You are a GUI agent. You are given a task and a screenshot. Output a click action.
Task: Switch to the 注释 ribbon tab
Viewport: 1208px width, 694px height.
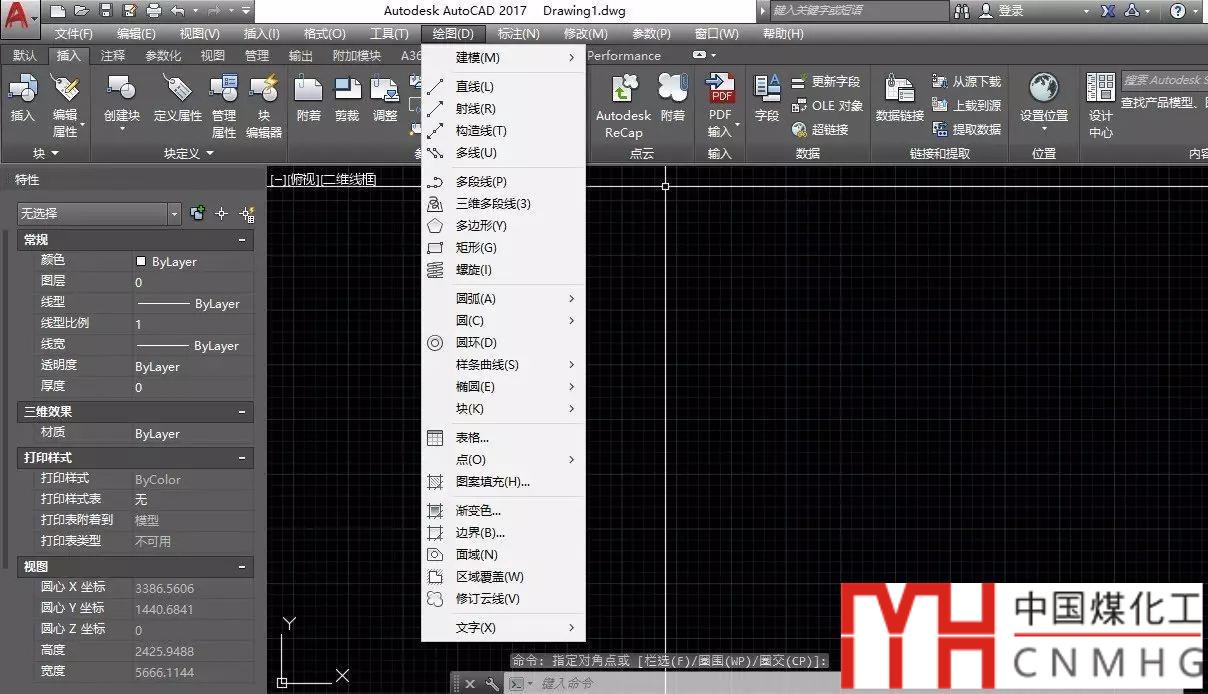113,56
